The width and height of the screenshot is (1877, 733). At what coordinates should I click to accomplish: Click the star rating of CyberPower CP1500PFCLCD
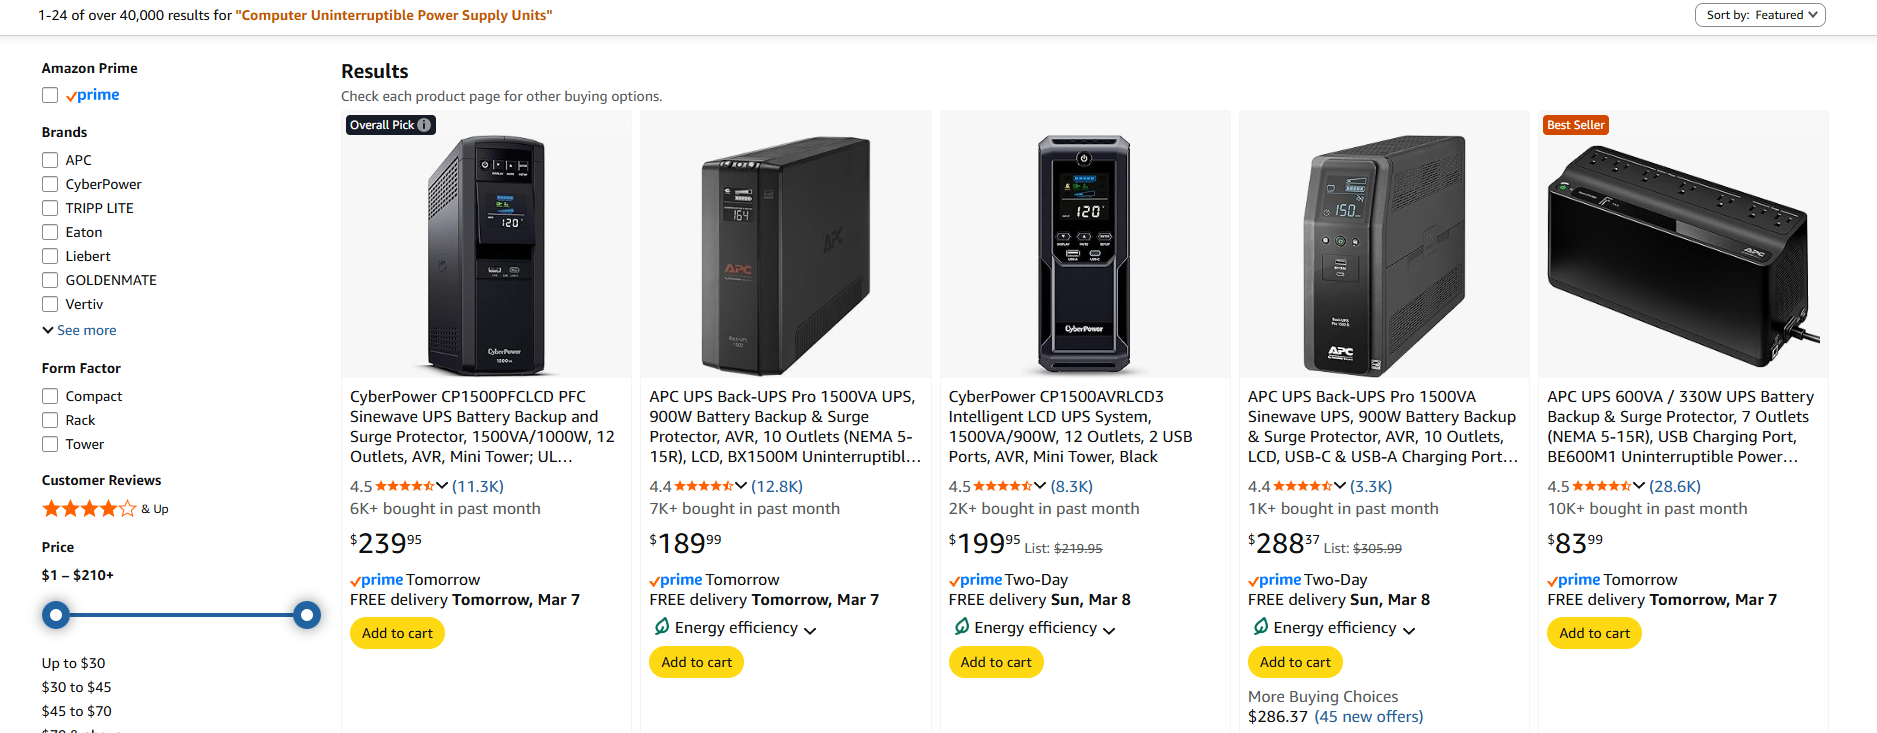coord(405,486)
